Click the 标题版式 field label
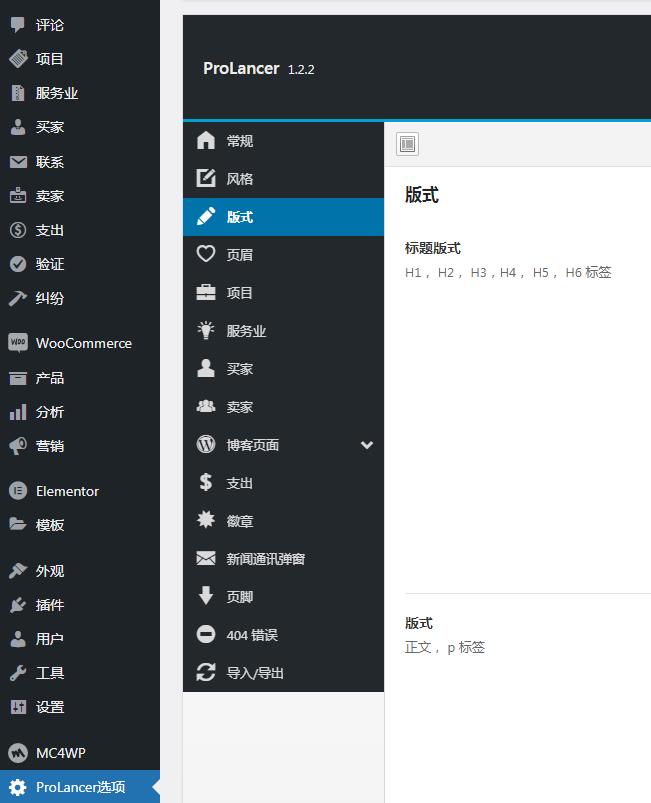The image size is (651, 803). pyautogui.click(x=433, y=248)
